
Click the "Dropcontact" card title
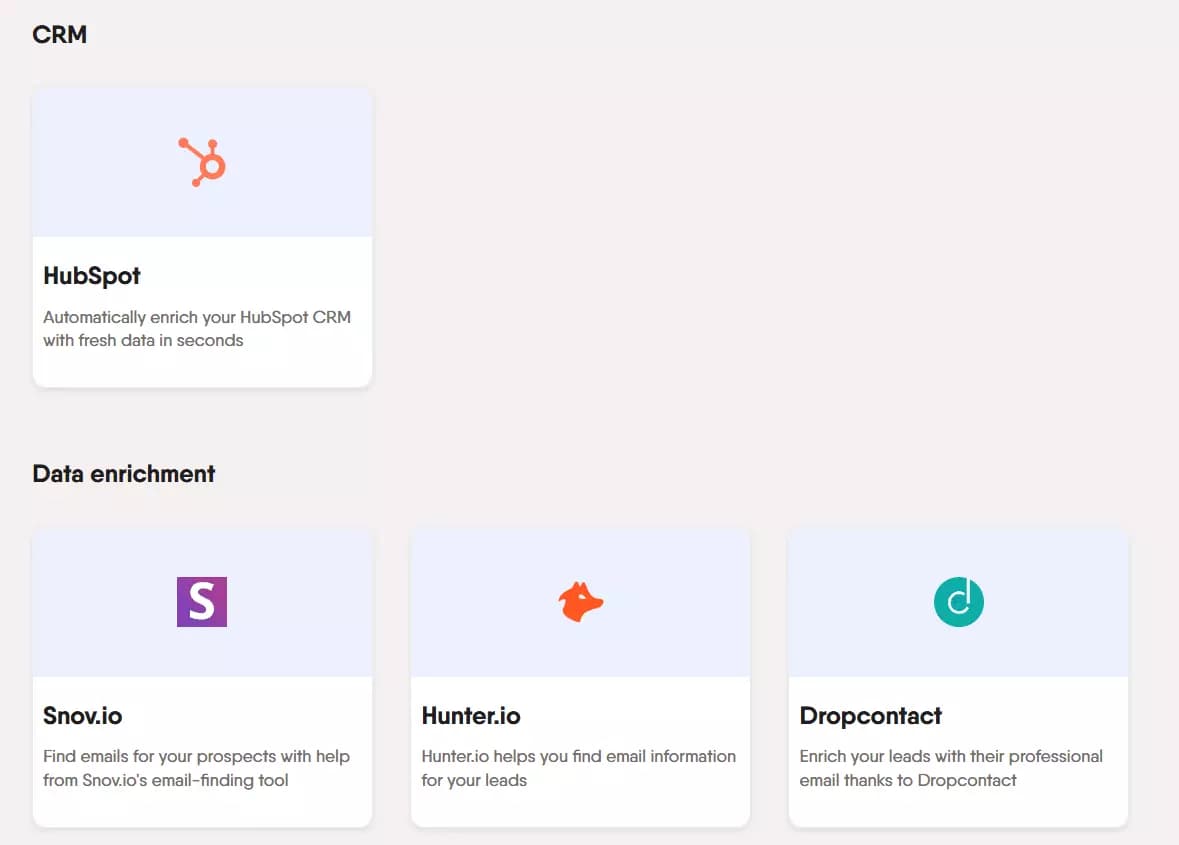(x=870, y=716)
